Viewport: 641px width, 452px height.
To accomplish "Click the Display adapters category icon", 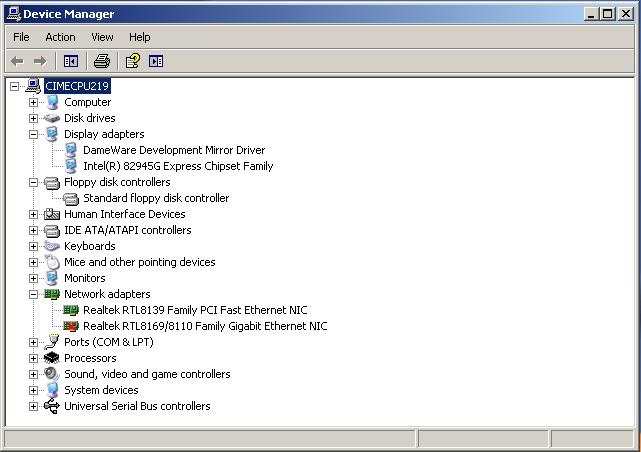I will [52, 134].
